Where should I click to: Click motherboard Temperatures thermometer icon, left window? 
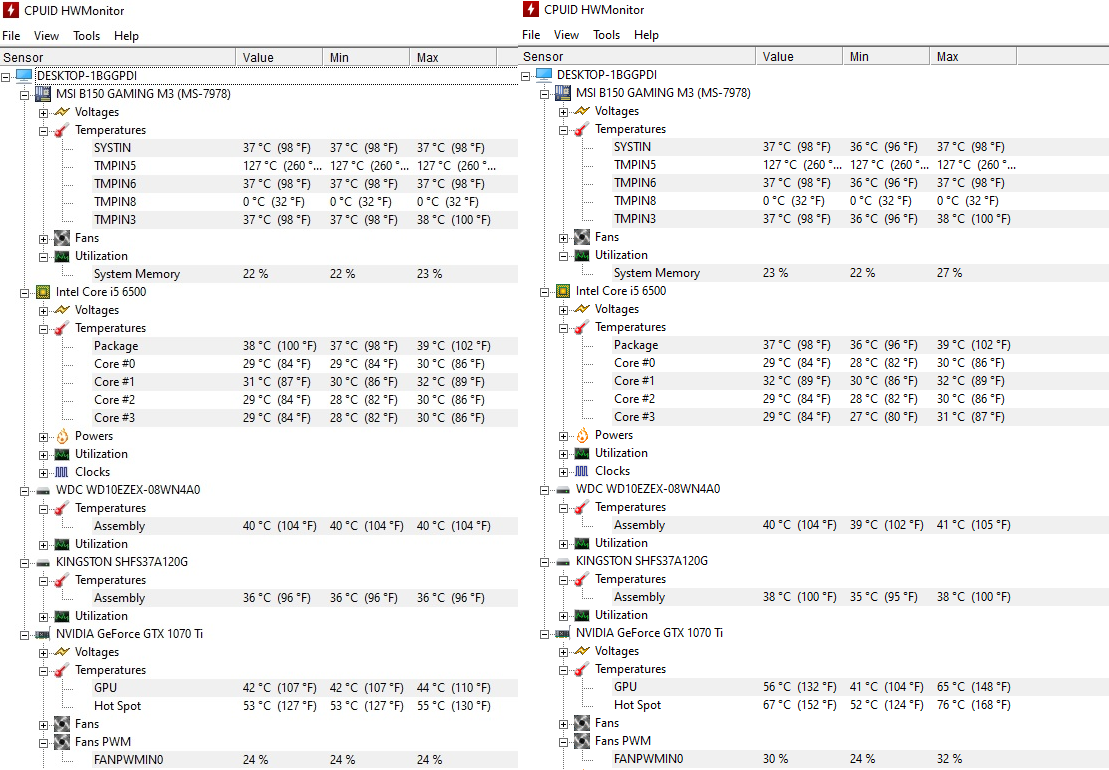pyautogui.click(x=62, y=130)
